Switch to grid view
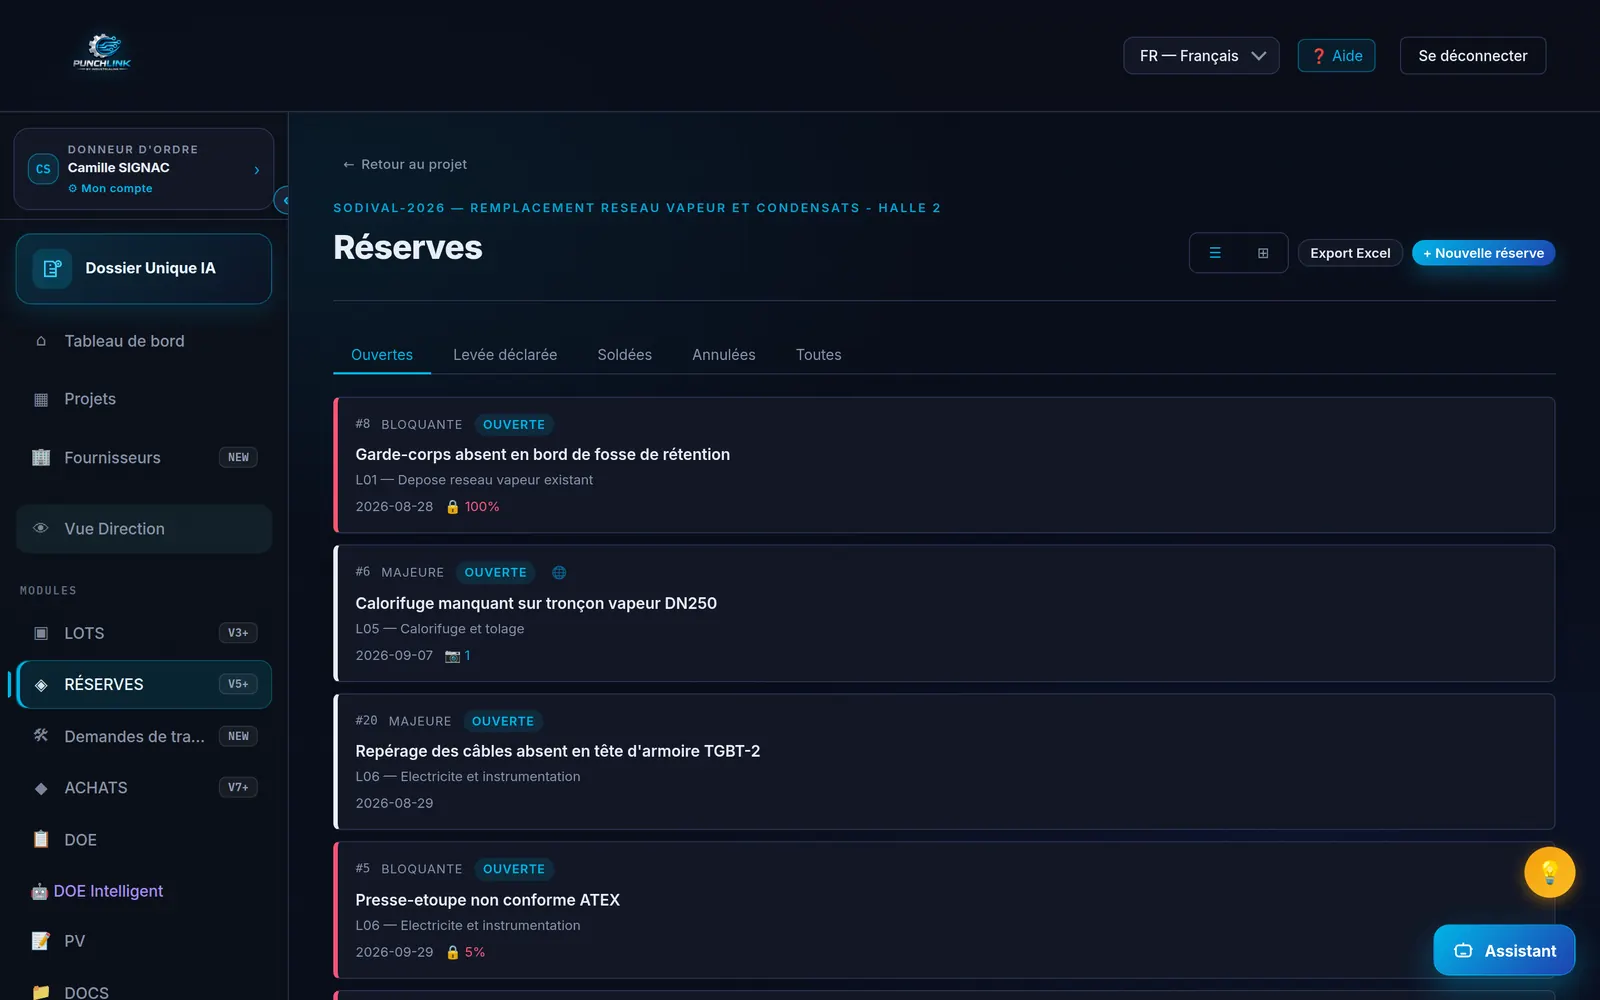Image resolution: width=1600 pixels, height=1000 pixels. coord(1263,253)
